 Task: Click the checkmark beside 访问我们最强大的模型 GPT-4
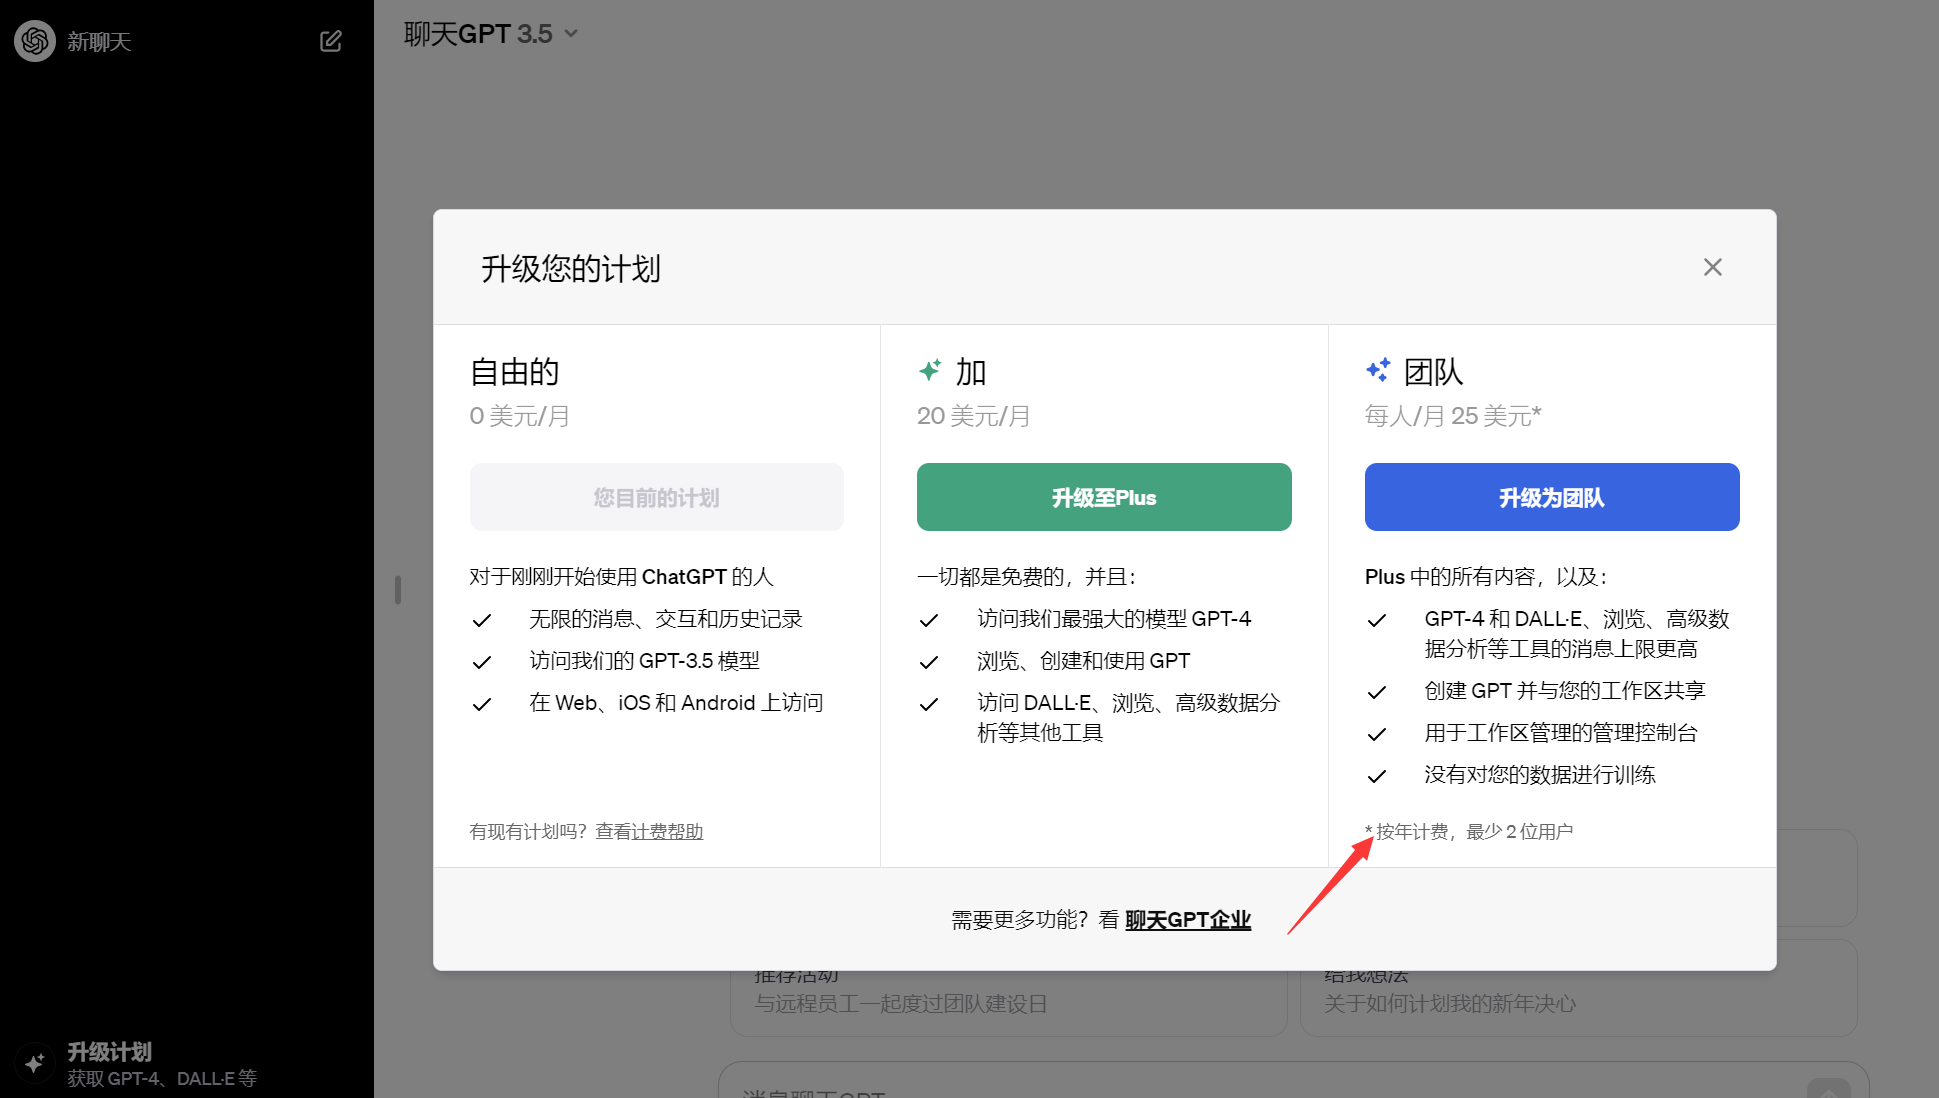tap(929, 621)
